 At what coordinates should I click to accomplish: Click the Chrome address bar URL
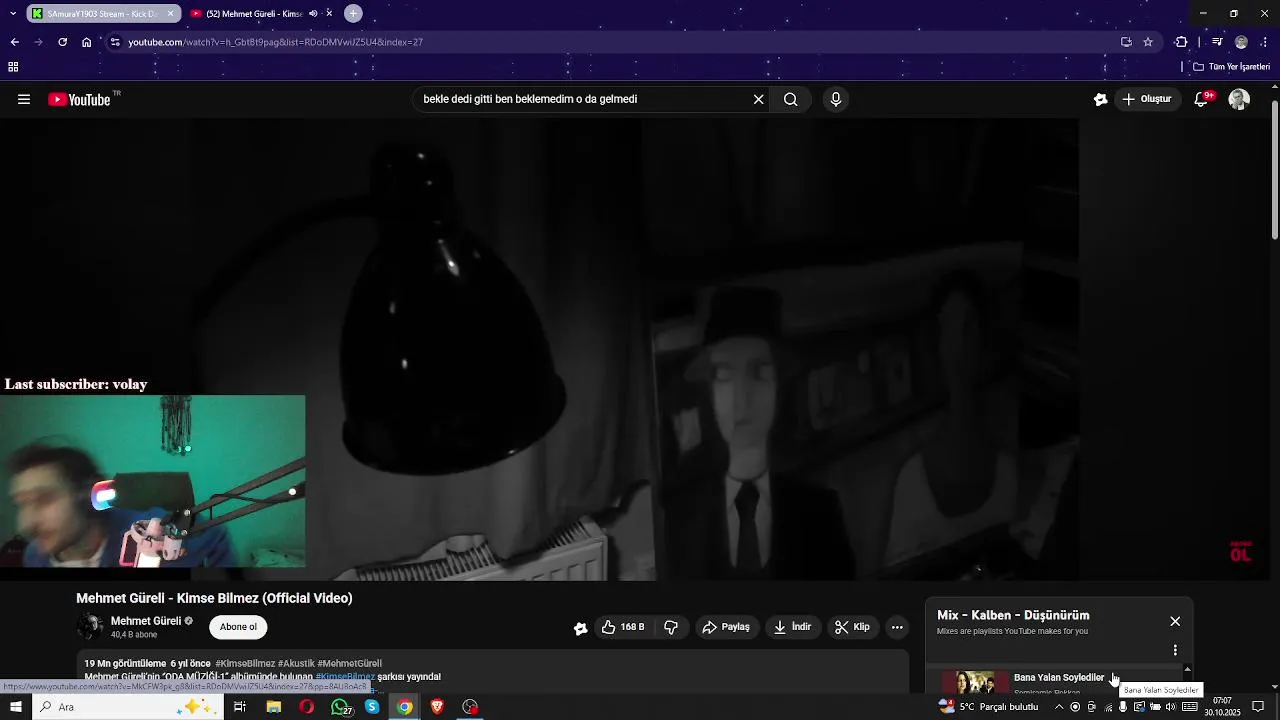pos(275,42)
